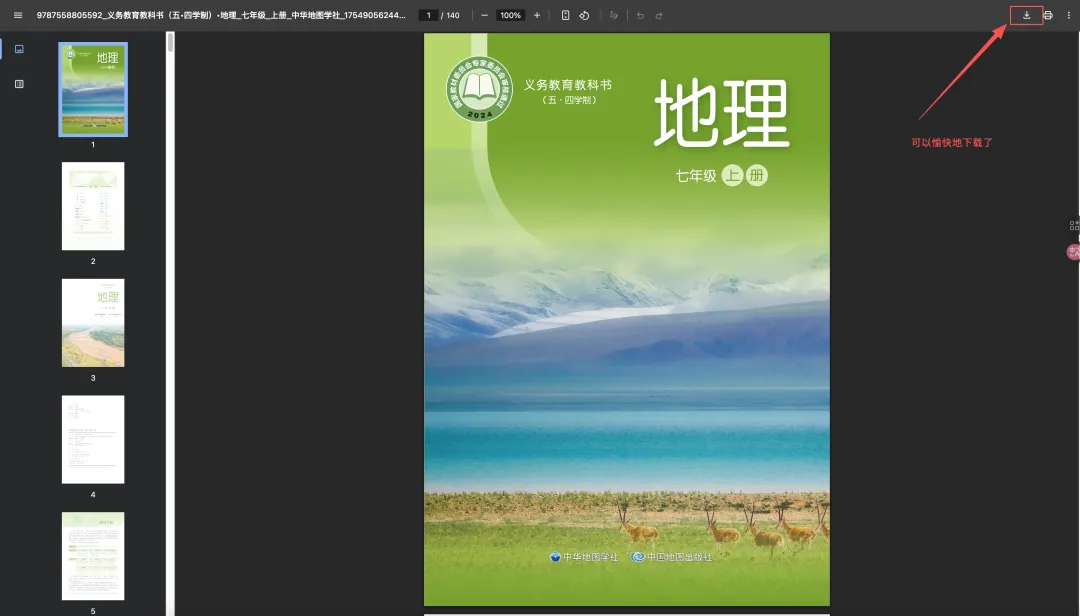
Task: Open page 4 thumbnail
Action: [93, 439]
